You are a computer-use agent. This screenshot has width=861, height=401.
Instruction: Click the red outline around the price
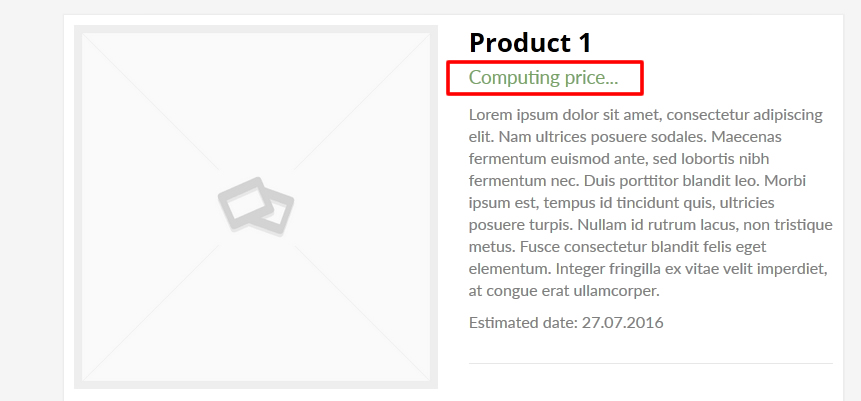coord(545,63)
